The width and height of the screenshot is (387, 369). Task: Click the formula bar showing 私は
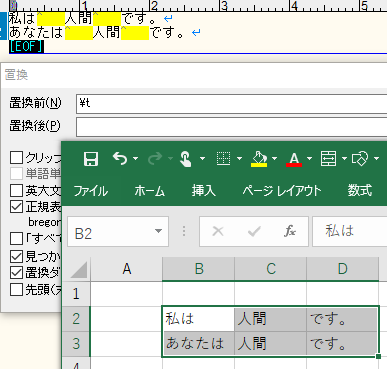[350, 231]
